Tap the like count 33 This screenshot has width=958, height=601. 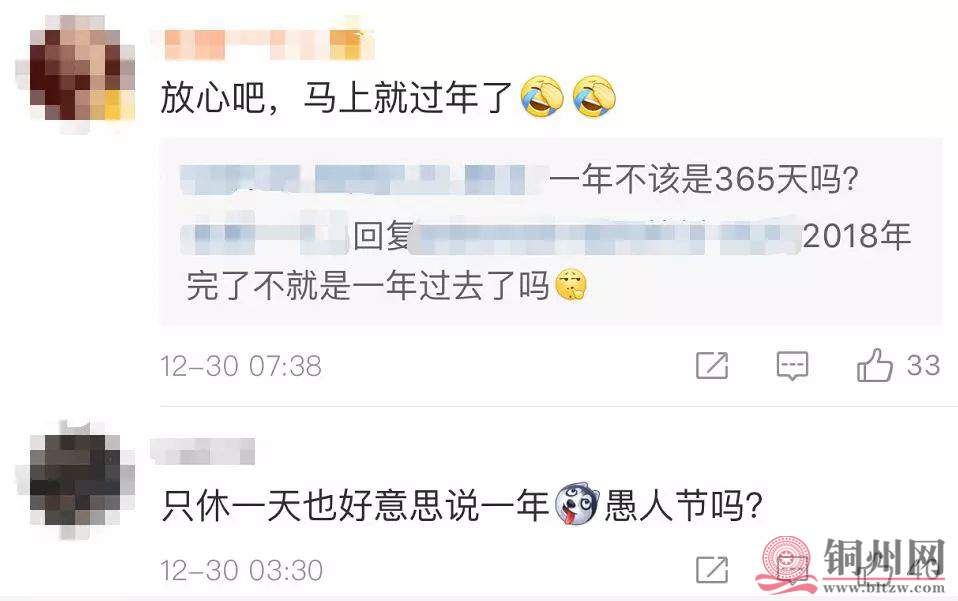pos(923,365)
